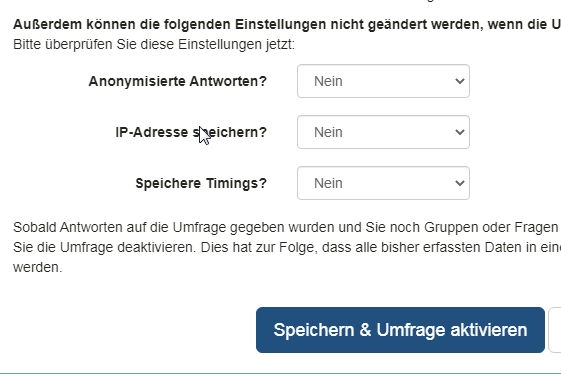The width and height of the screenshot is (561, 382).
Task: Click the word 'Umfrage' inside the activate button
Action: point(411,330)
